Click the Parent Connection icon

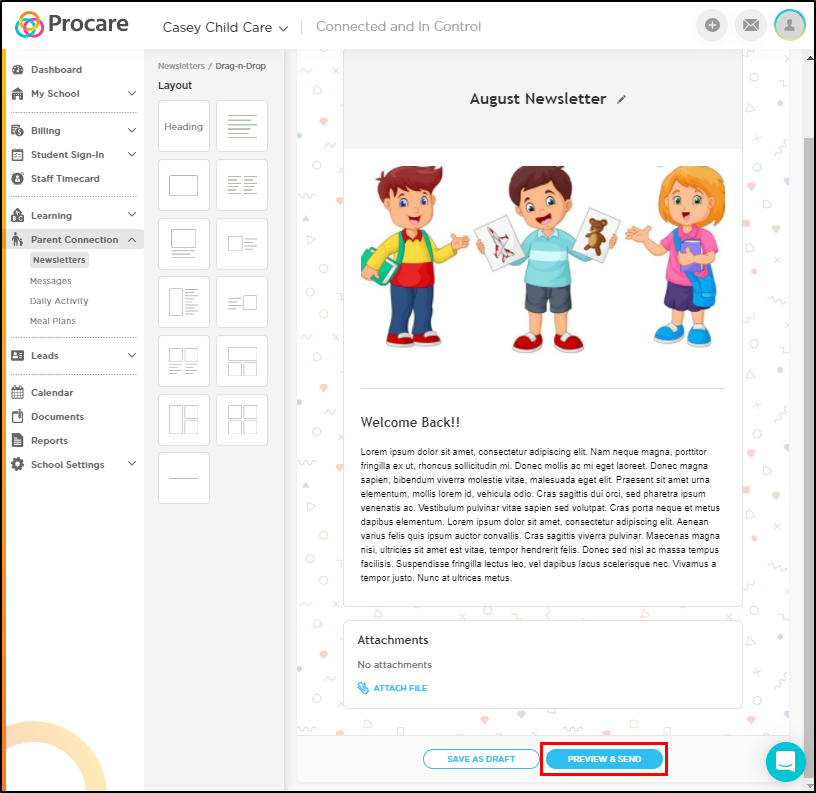click(18, 239)
